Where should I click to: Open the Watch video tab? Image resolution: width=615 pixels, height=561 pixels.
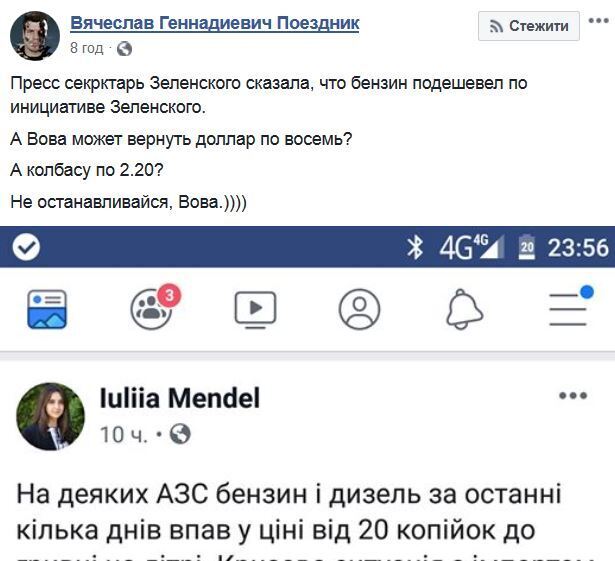(255, 310)
